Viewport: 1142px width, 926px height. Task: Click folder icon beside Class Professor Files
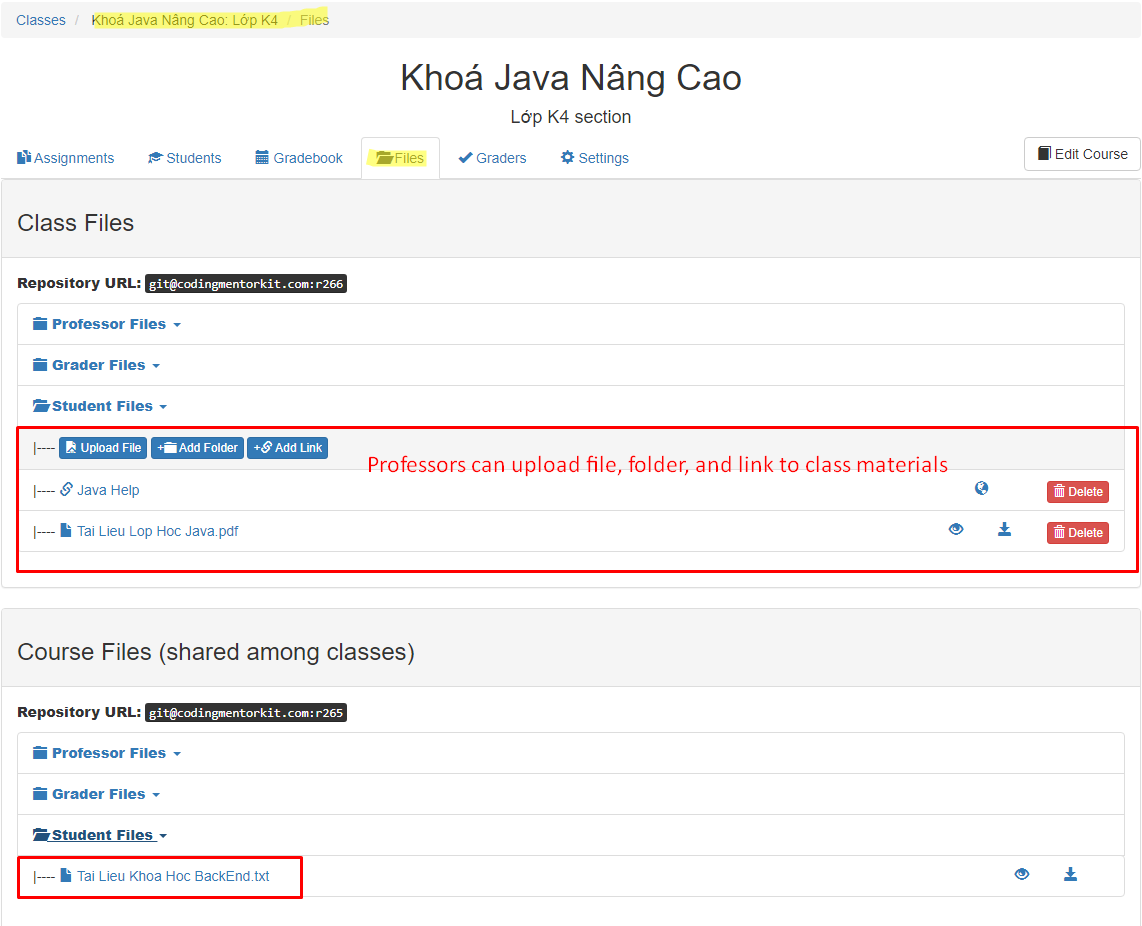coord(40,323)
